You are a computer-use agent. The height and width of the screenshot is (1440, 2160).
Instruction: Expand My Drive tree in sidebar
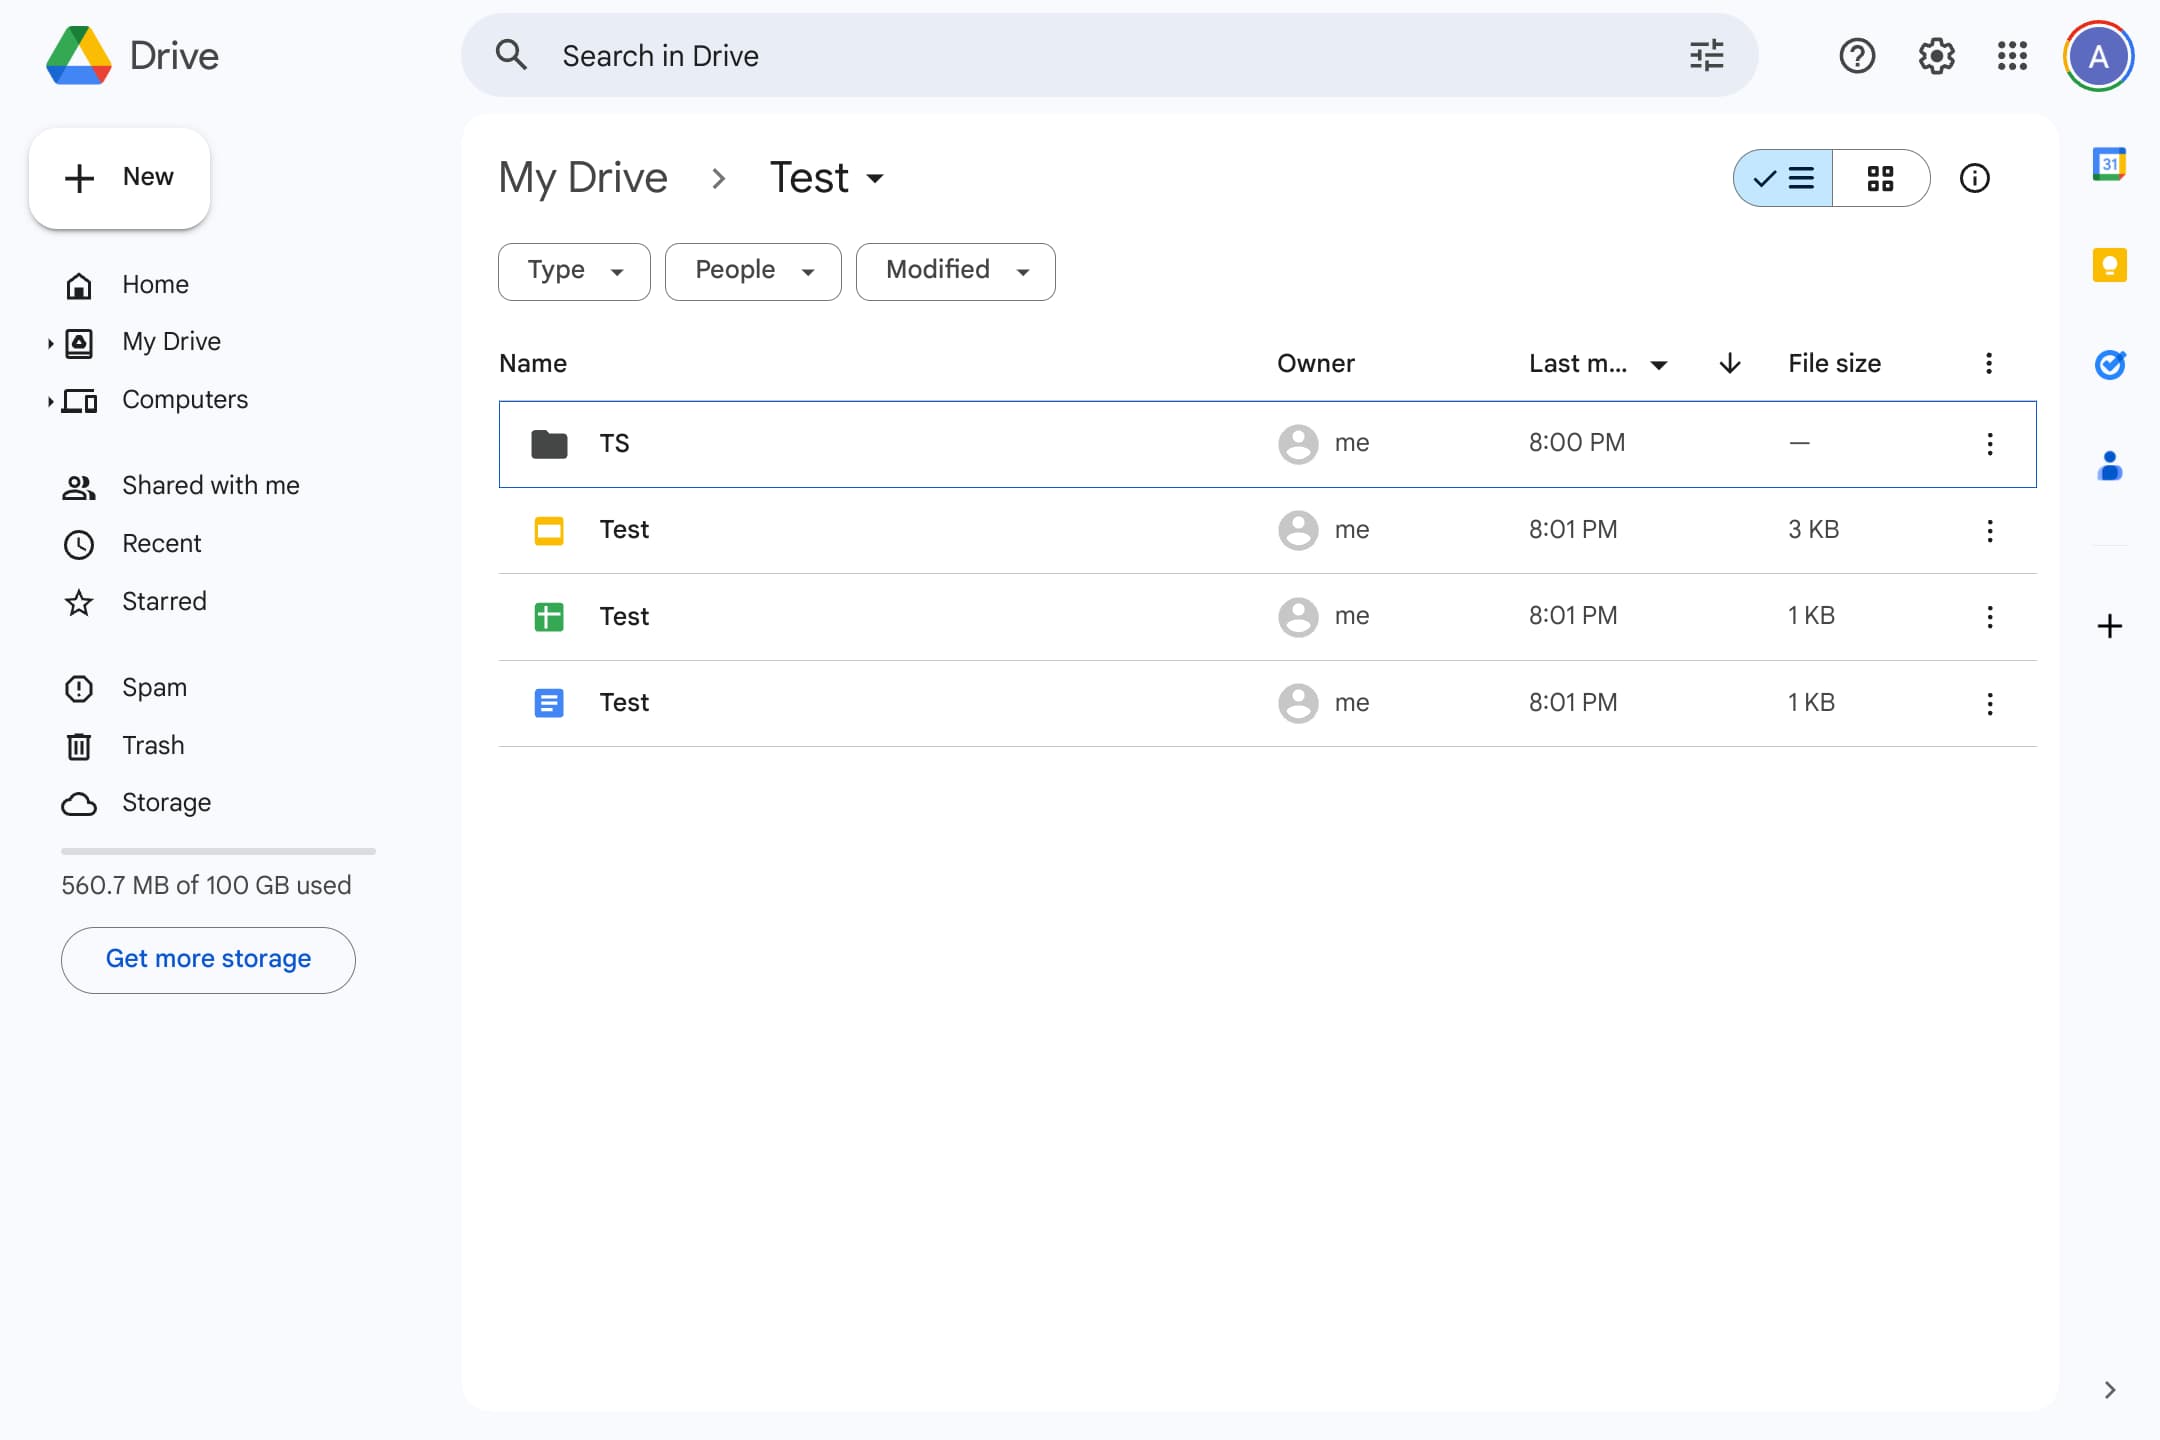pyautogui.click(x=50, y=343)
